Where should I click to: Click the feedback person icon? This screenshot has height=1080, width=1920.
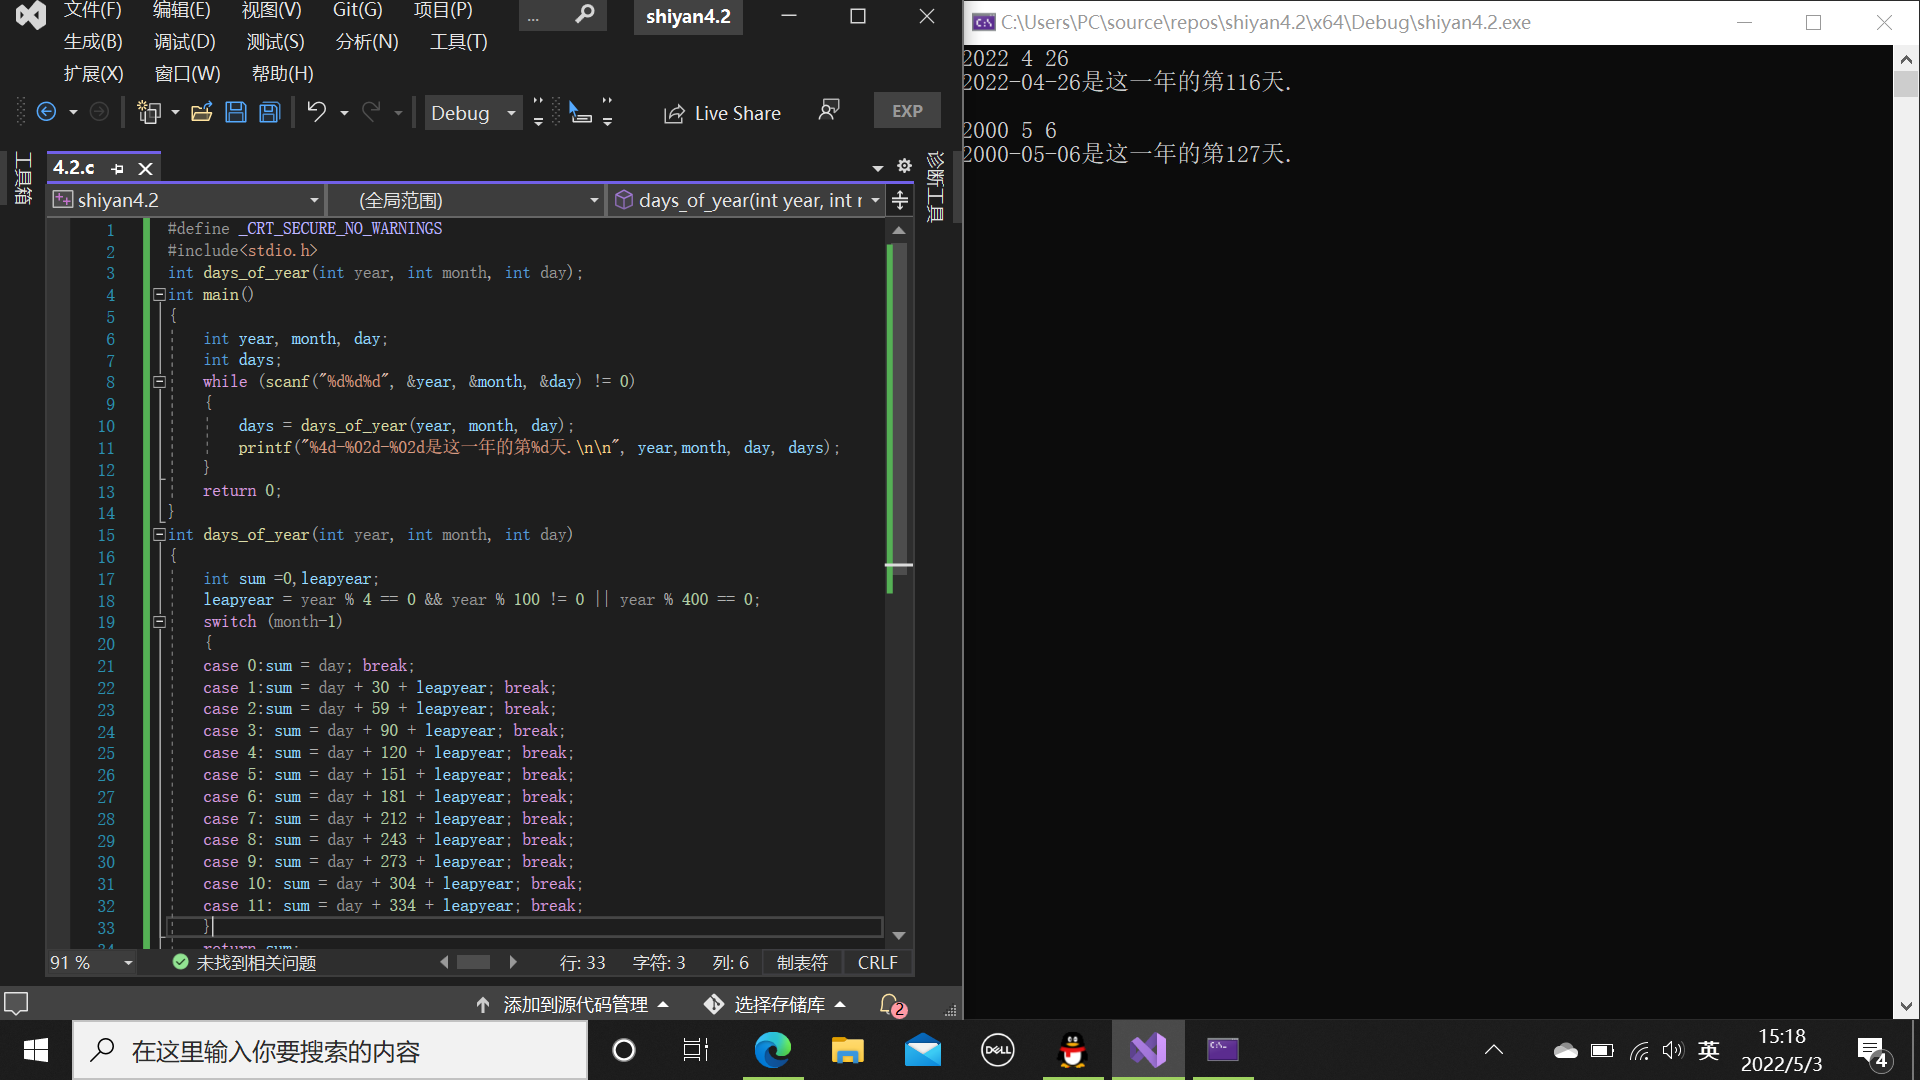[828, 110]
